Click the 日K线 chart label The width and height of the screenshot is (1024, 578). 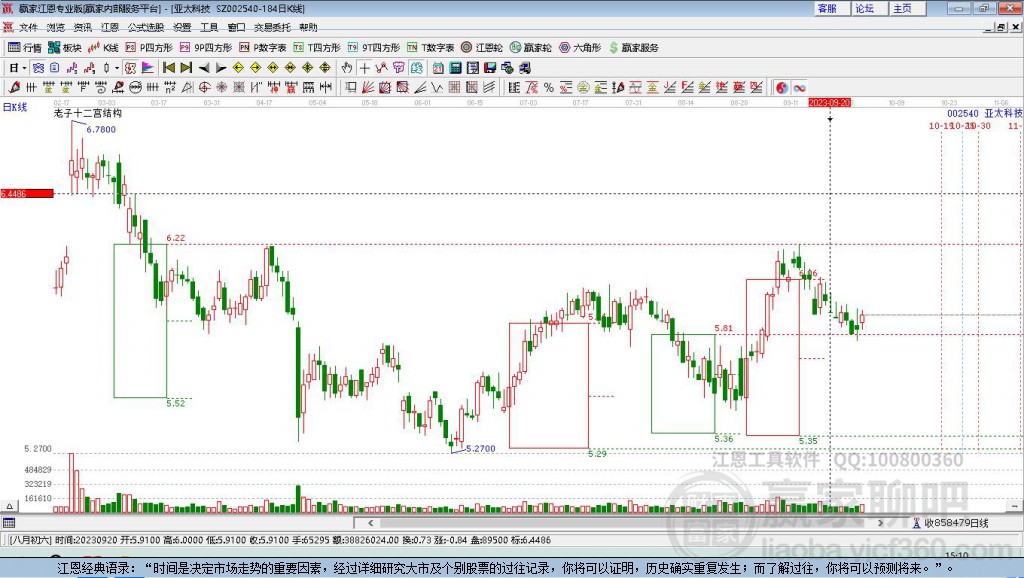pyautogui.click(x=15, y=107)
